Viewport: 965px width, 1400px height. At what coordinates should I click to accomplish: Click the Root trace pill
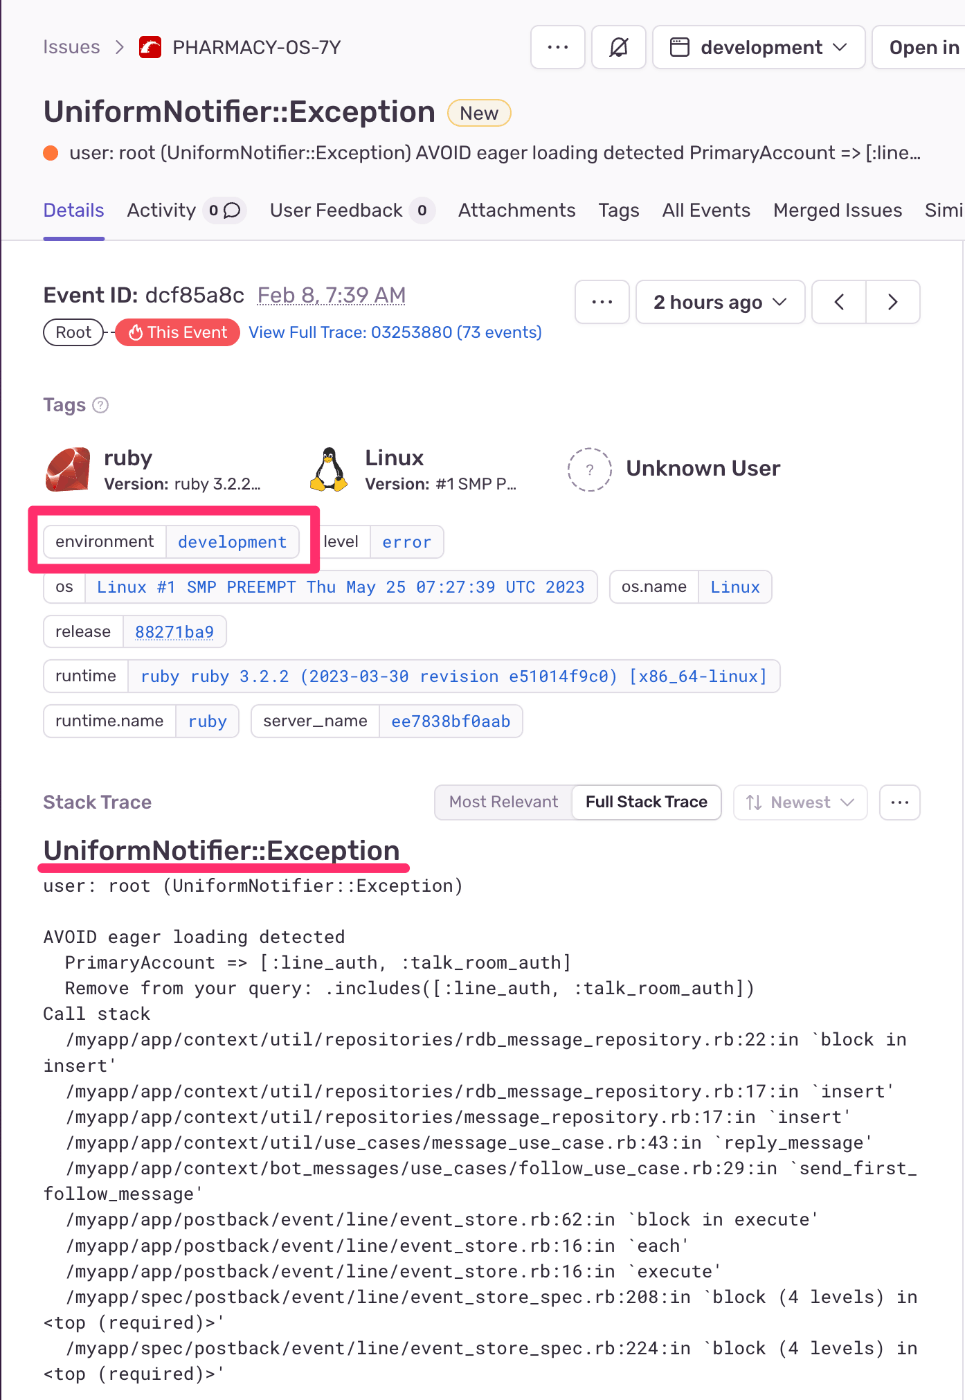pyautogui.click(x=73, y=332)
